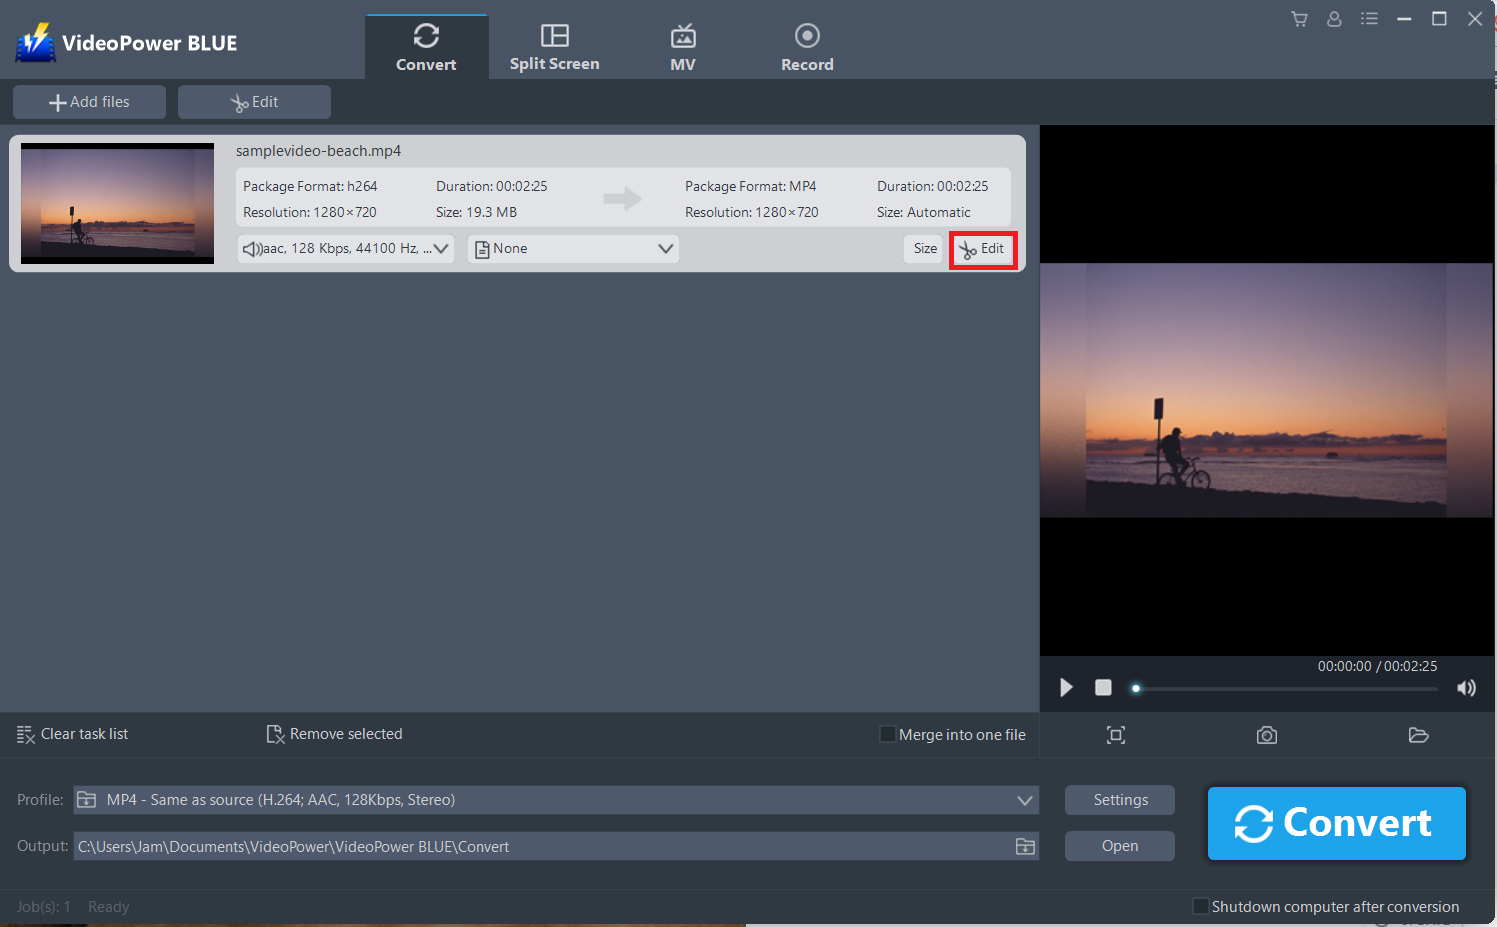
Task: Open the shopping cart store
Action: 1298,18
